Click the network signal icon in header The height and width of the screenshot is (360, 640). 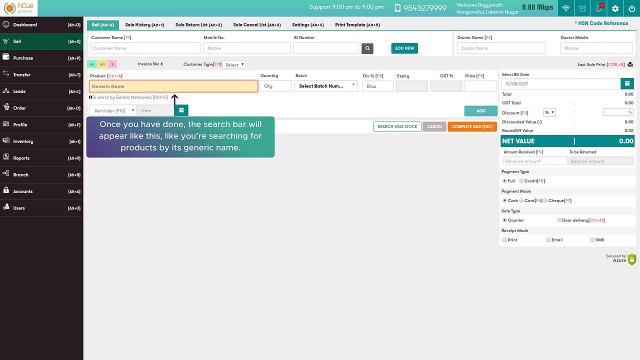tap(566, 8)
